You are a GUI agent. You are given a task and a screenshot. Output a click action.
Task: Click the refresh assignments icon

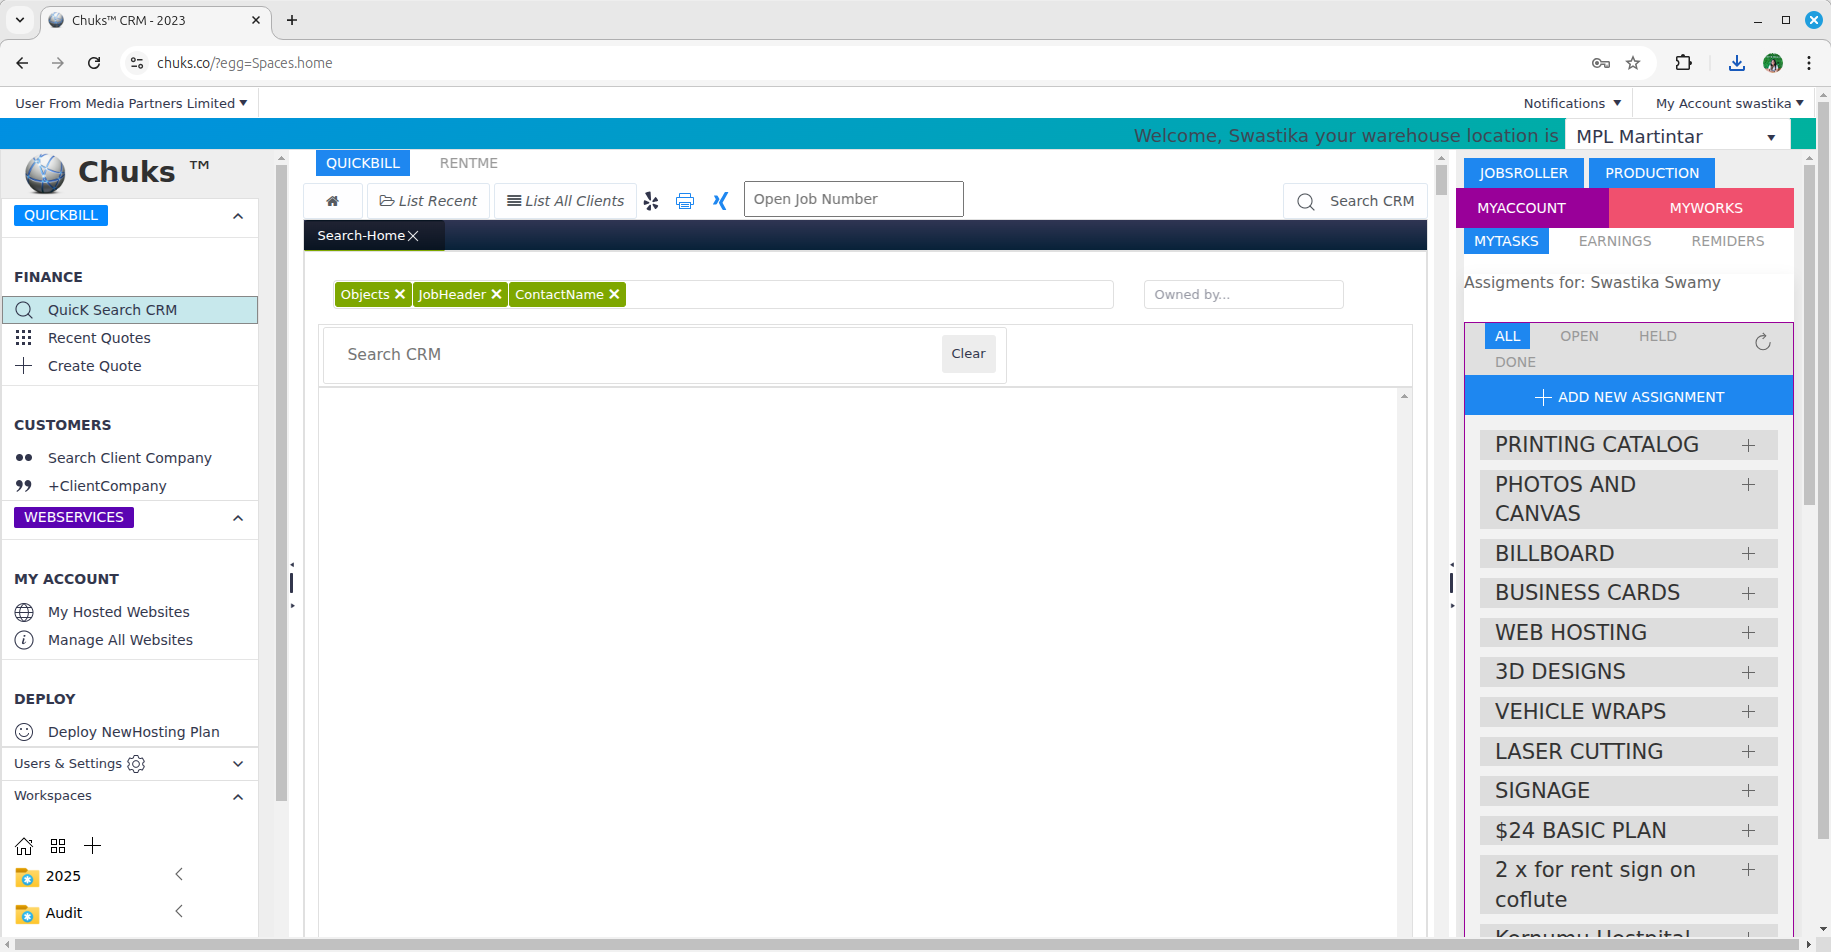(1763, 342)
